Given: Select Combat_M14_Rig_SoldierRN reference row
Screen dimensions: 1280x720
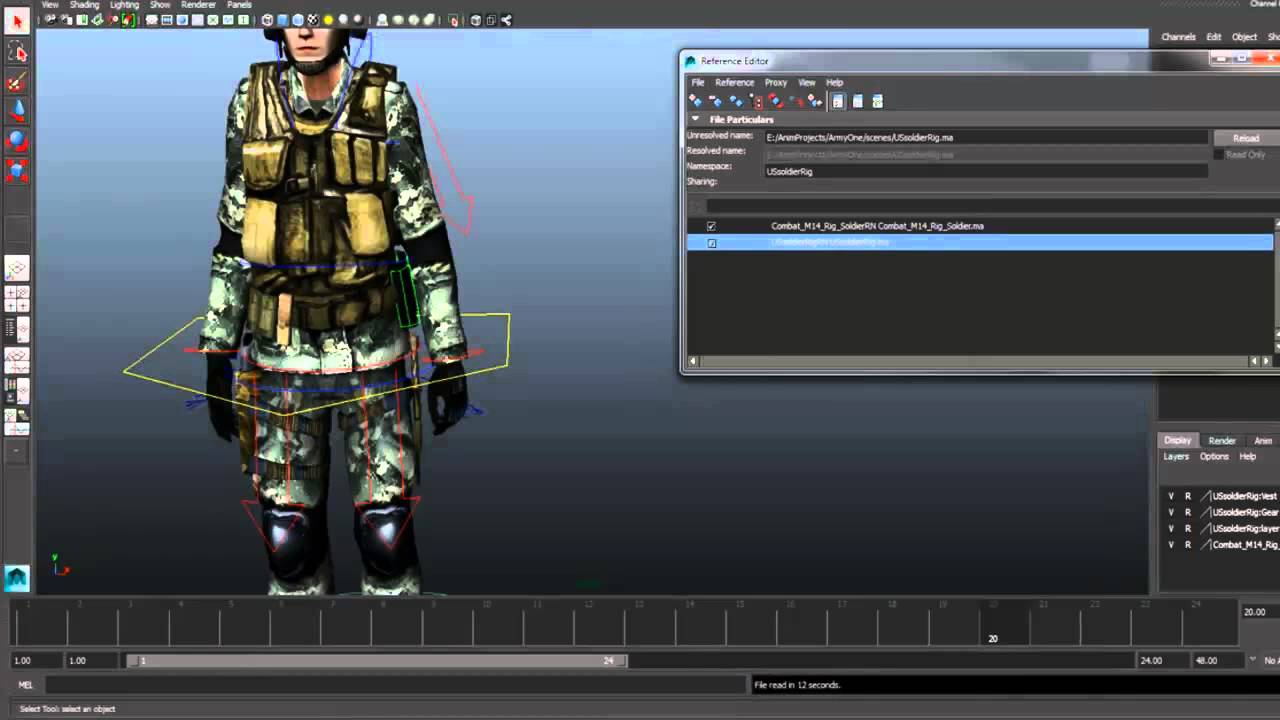Looking at the screenshot, I should click(980, 226).
